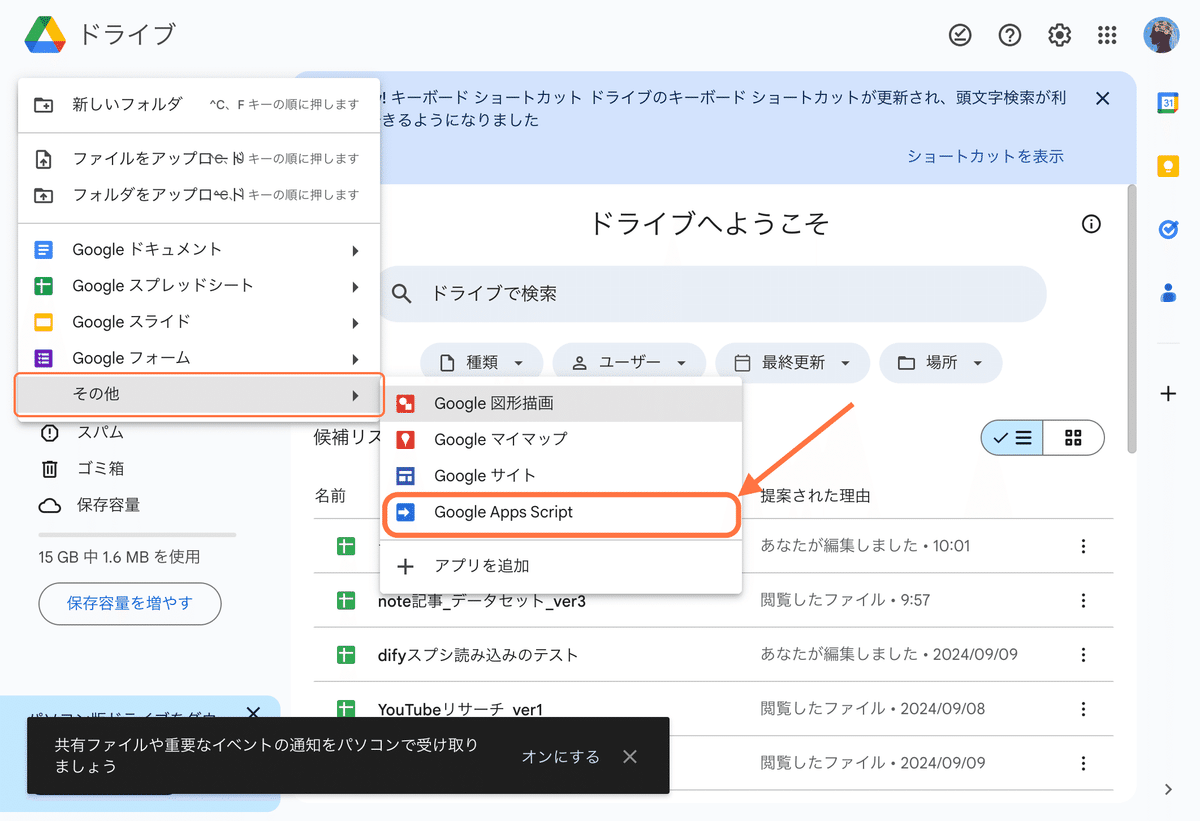Close the keyboard shortcut banner
Screen dimensions: 1200x821
click(1103, 98)
